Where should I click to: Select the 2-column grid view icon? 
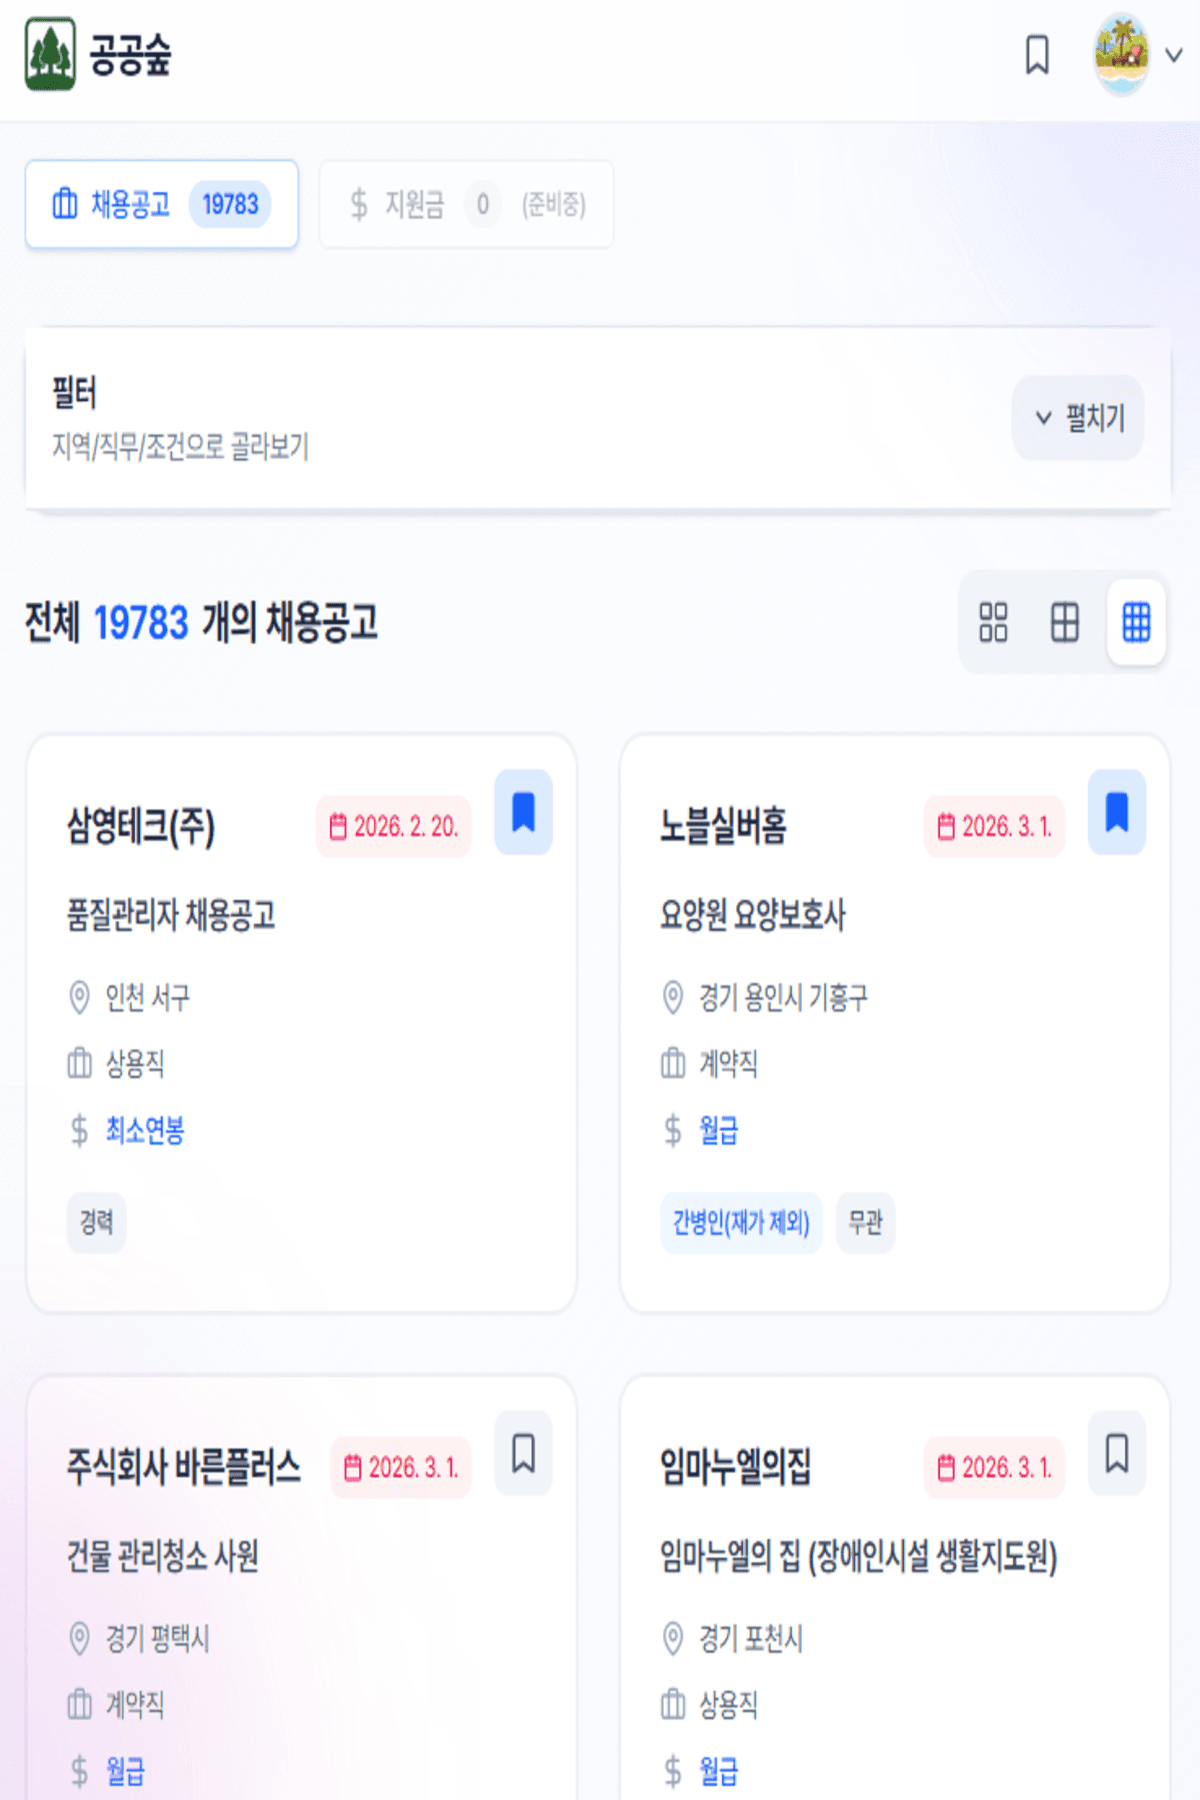[x=1063, y=622]
